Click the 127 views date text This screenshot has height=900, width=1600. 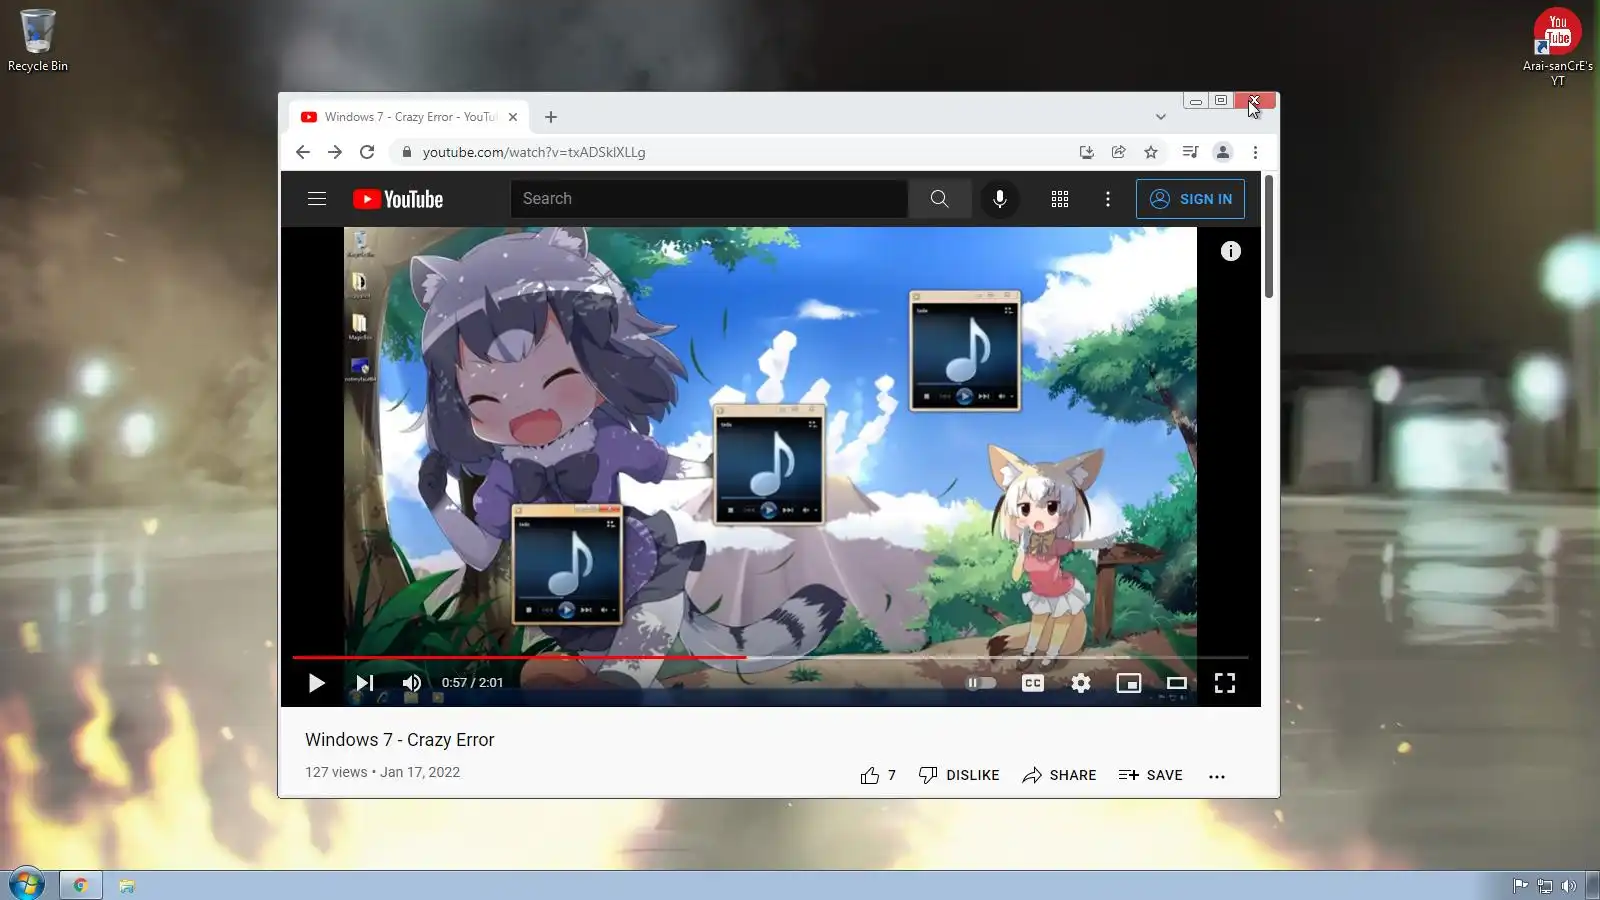click(x=383, y=772)
